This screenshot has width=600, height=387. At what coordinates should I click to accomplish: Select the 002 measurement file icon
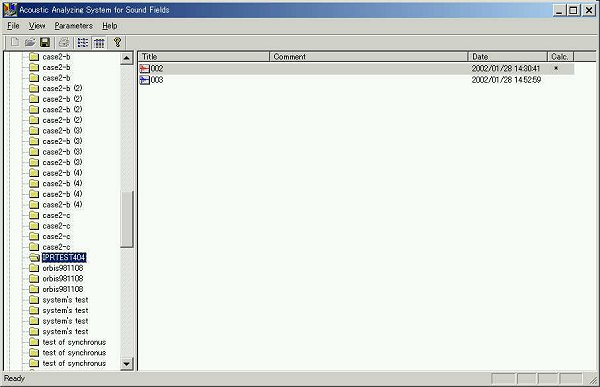[145, 69]
